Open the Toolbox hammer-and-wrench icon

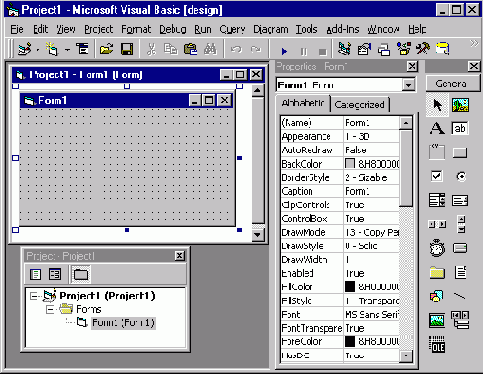tap(423, 49)
